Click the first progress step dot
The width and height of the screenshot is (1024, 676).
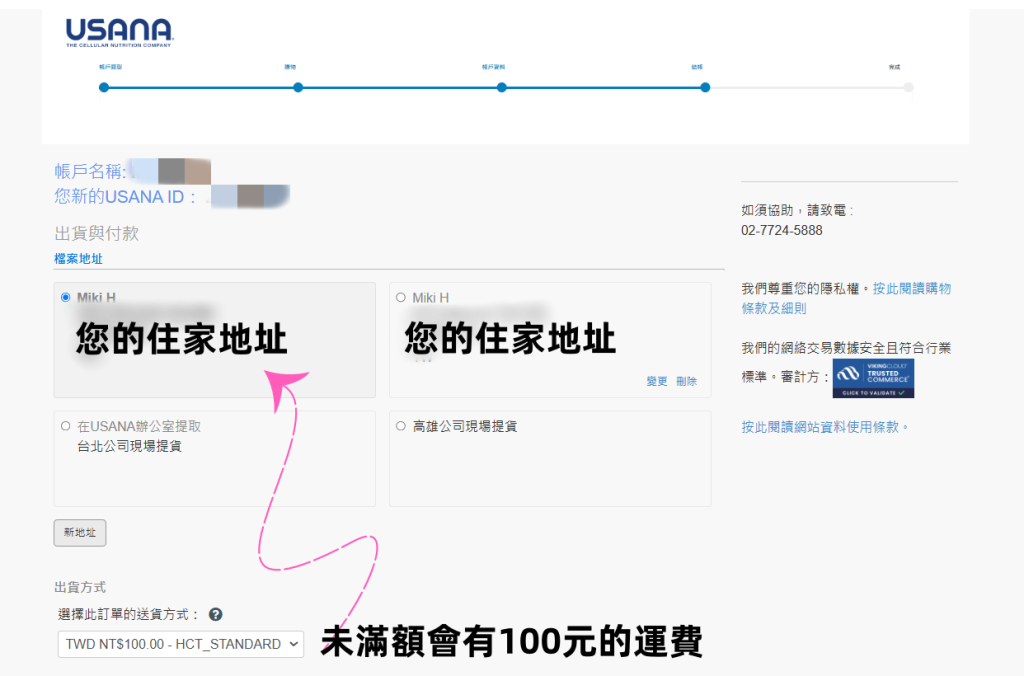coord(104,88)
